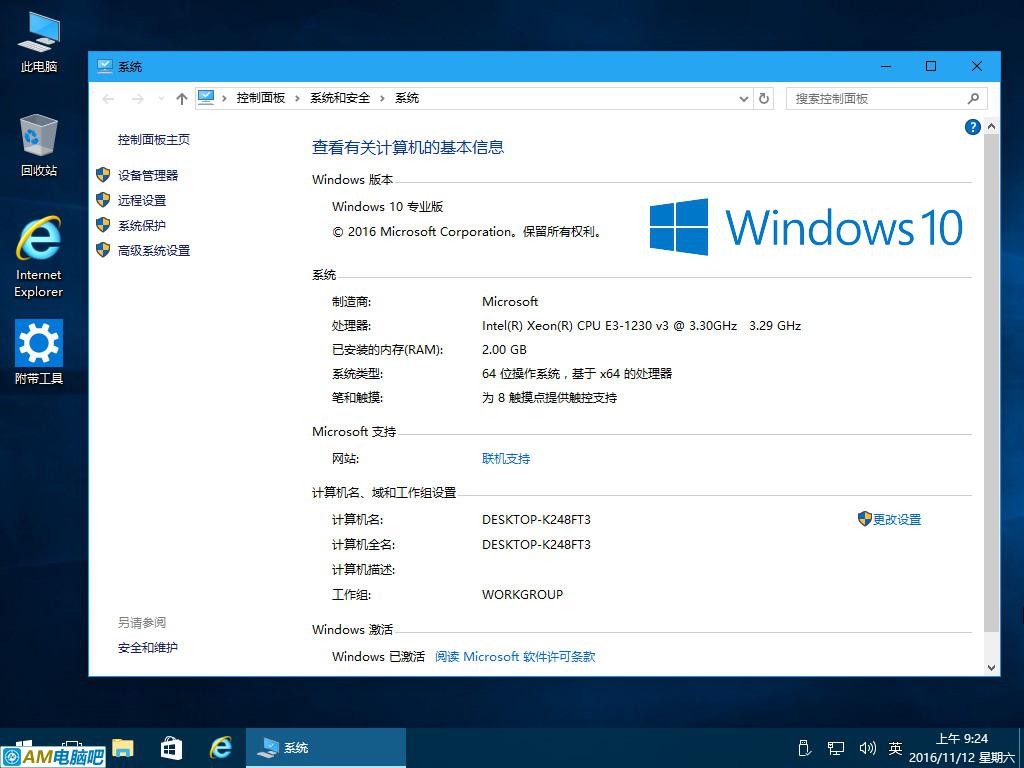Open 控制面板主页 in the sidebar
Image resolution: width=1024 pixels, height=768 pixels.
tap(153, 140)
